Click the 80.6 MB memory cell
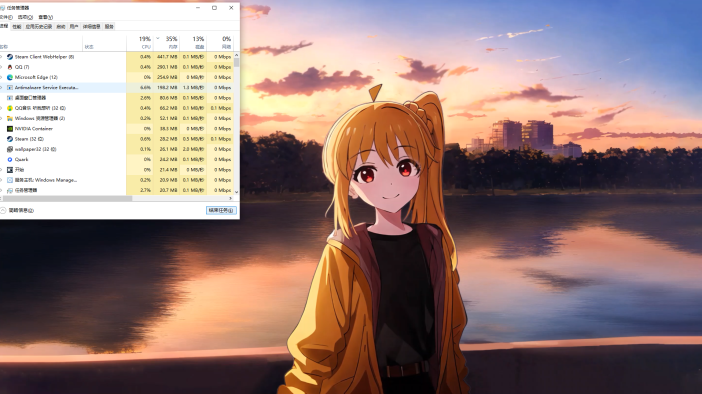 click(x=167, y=98)
